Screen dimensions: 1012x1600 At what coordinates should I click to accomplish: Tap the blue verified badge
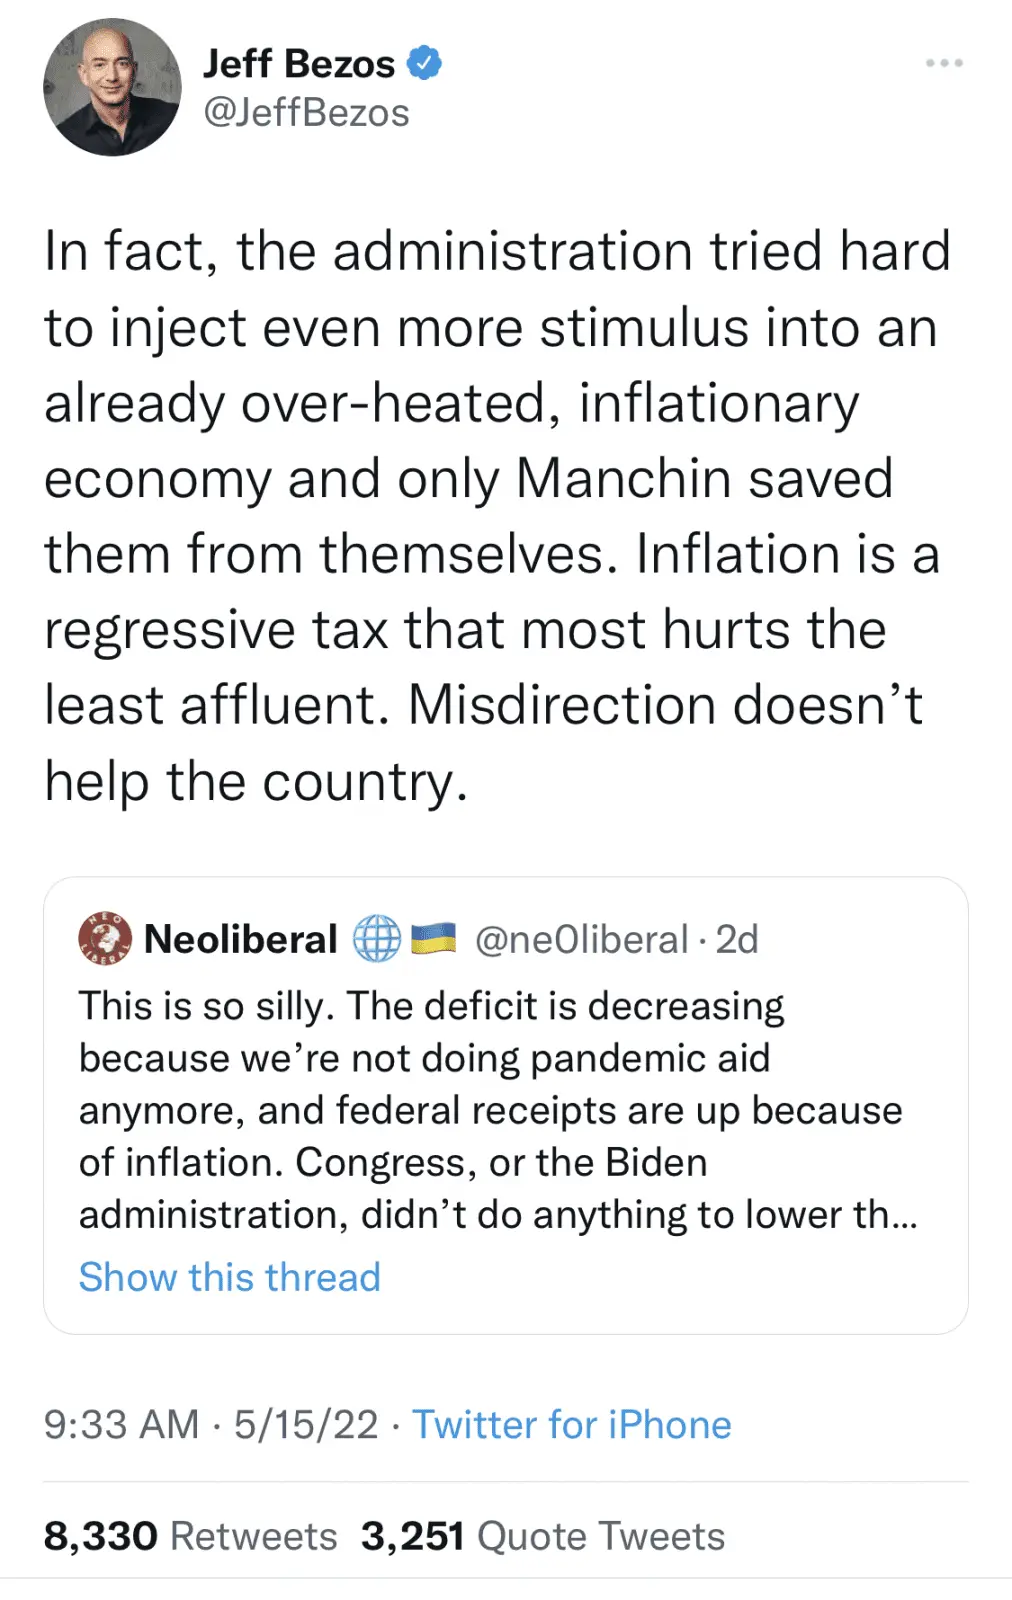point(425,63)
